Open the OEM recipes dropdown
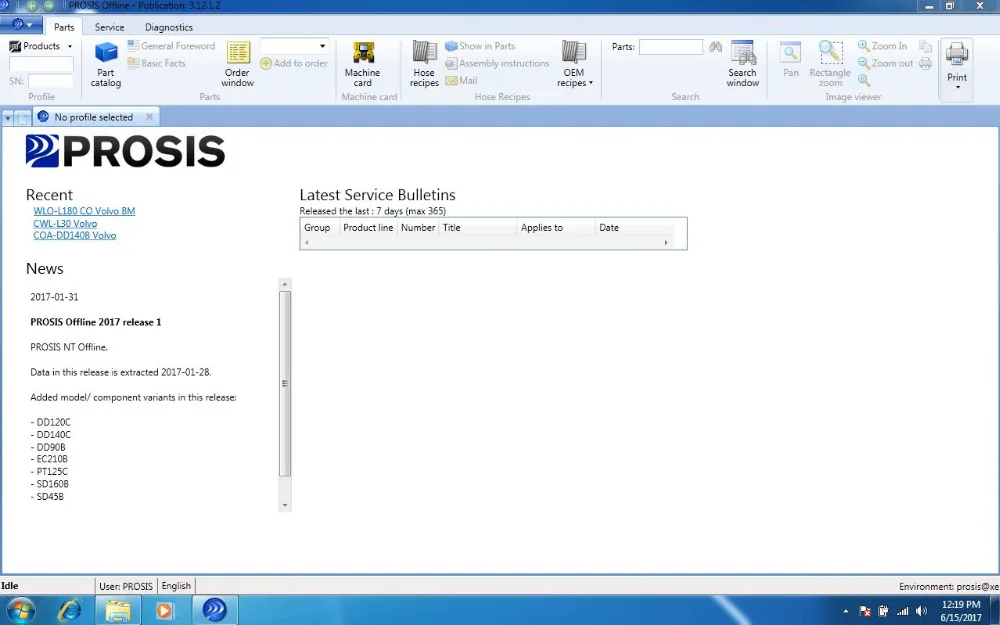 click(574, 64)
